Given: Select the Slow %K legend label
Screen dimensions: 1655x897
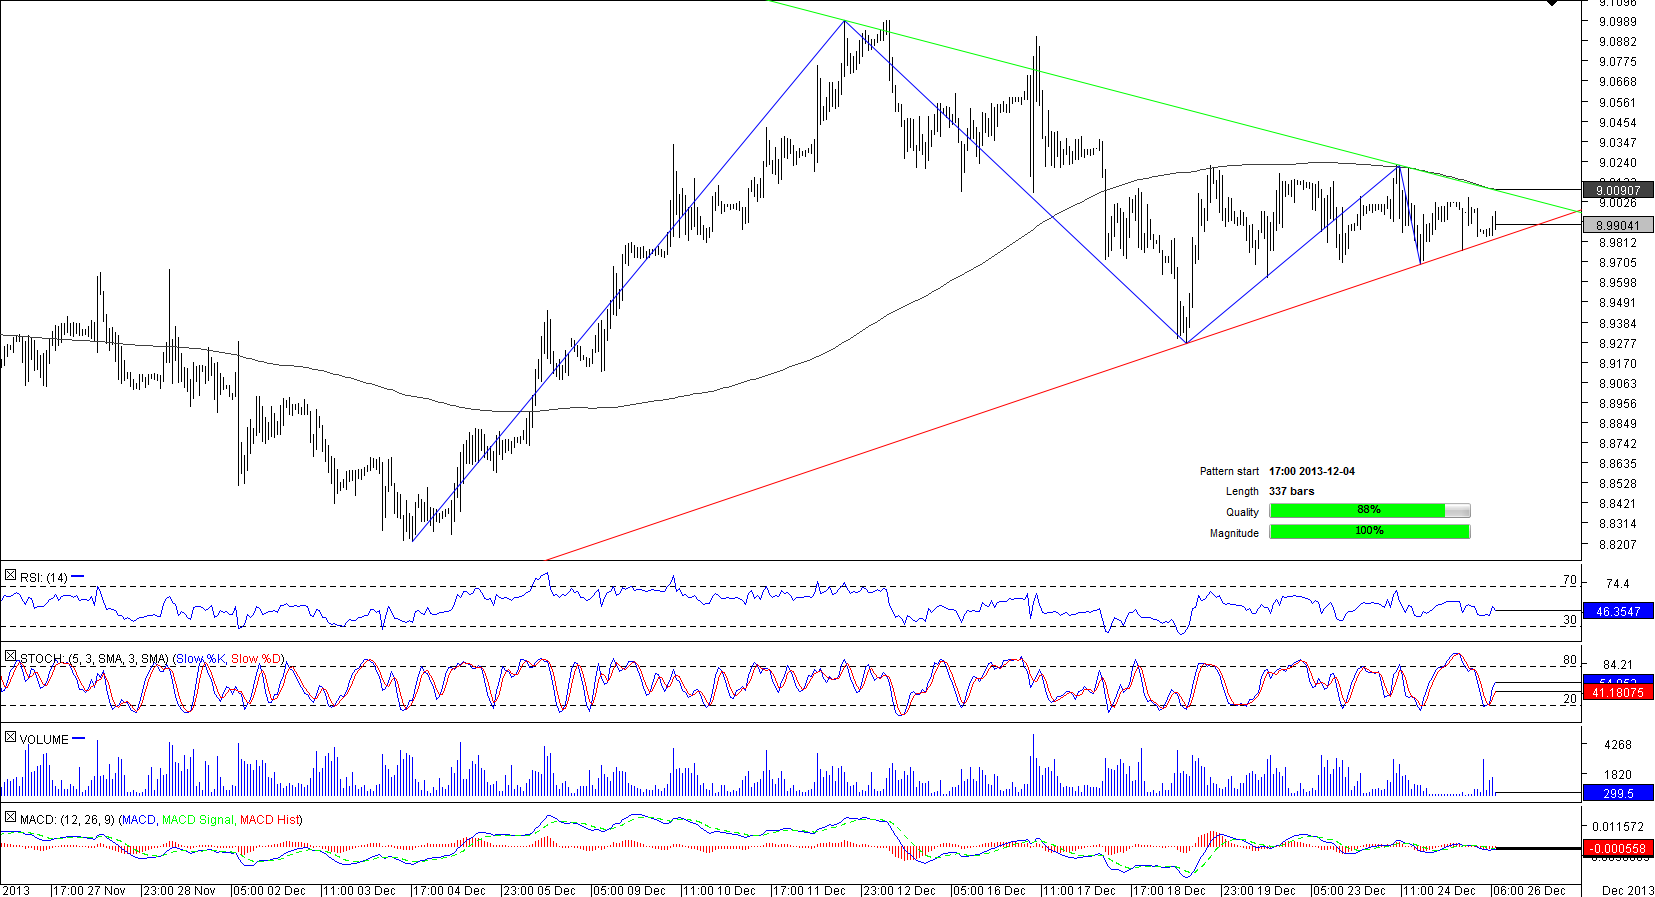Looking at the screenshot, I should [200, 659].
